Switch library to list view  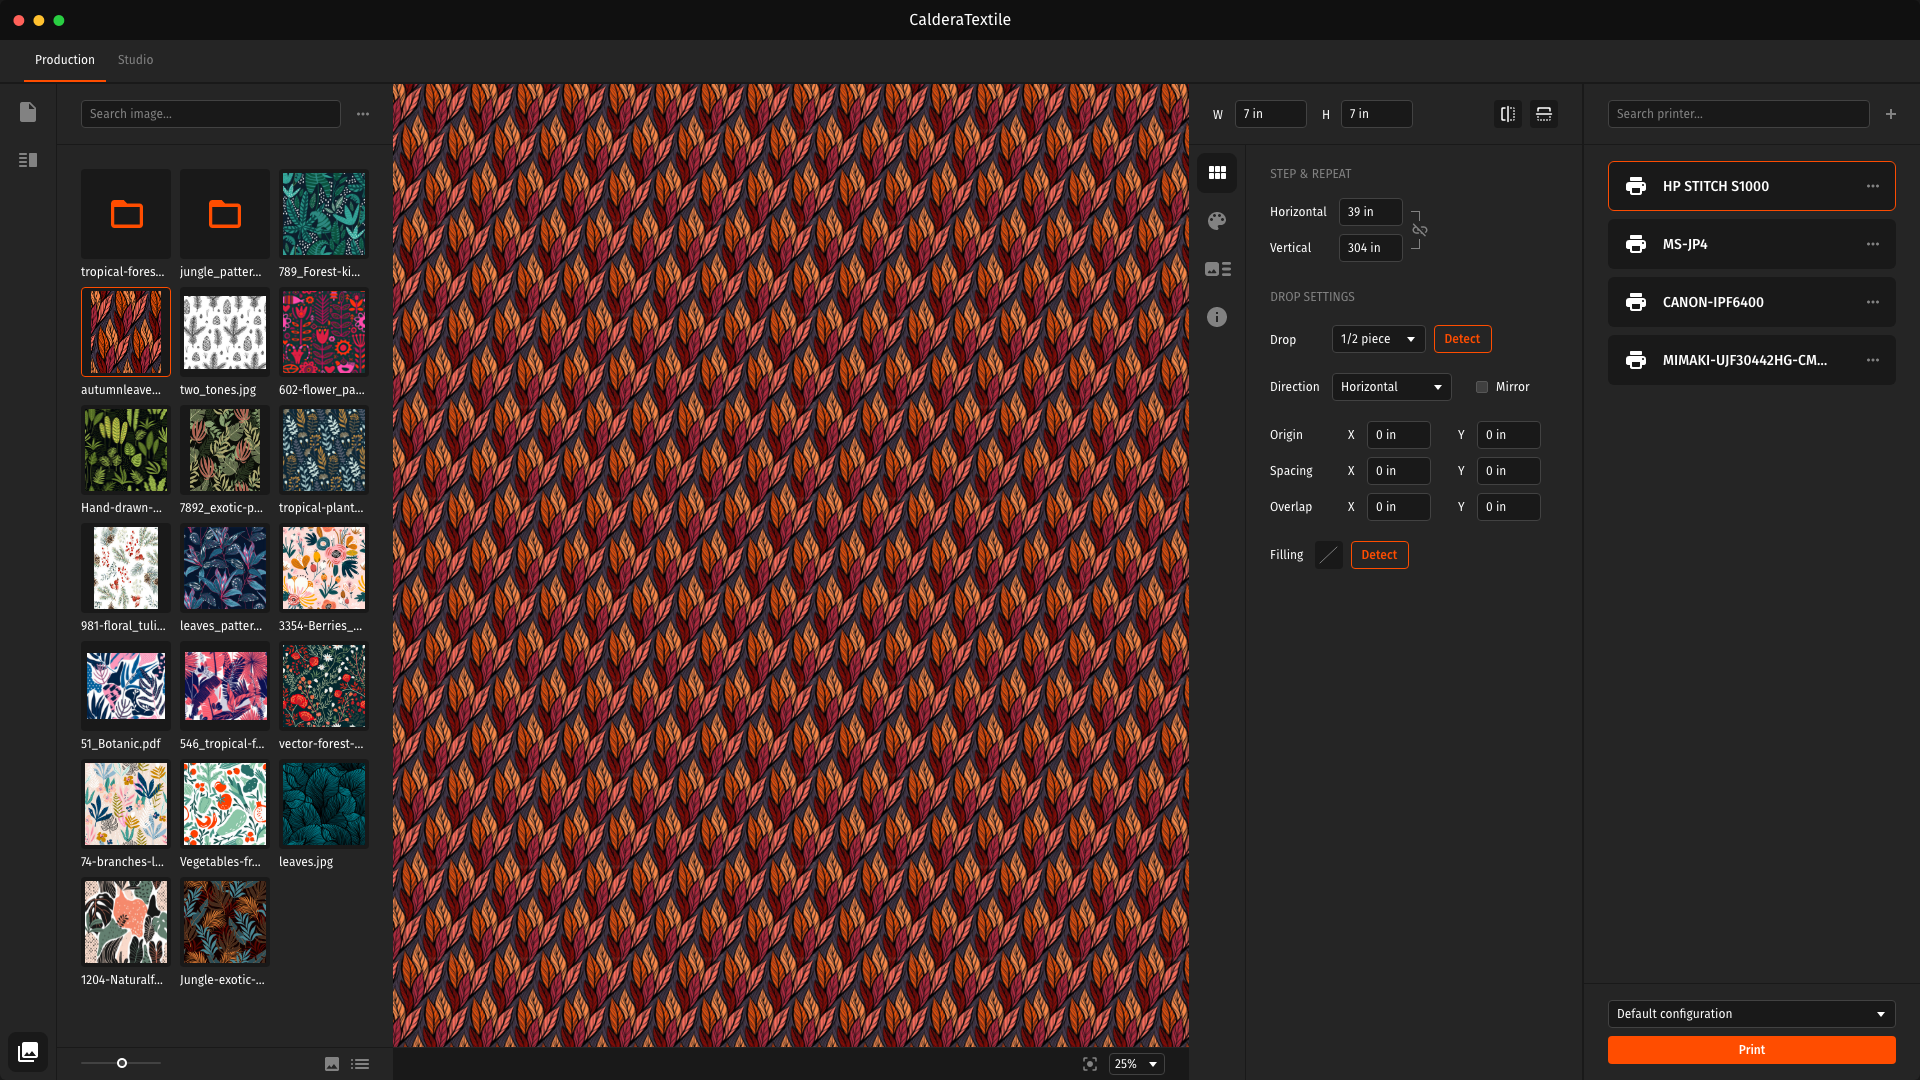(x=360, y=1064)
